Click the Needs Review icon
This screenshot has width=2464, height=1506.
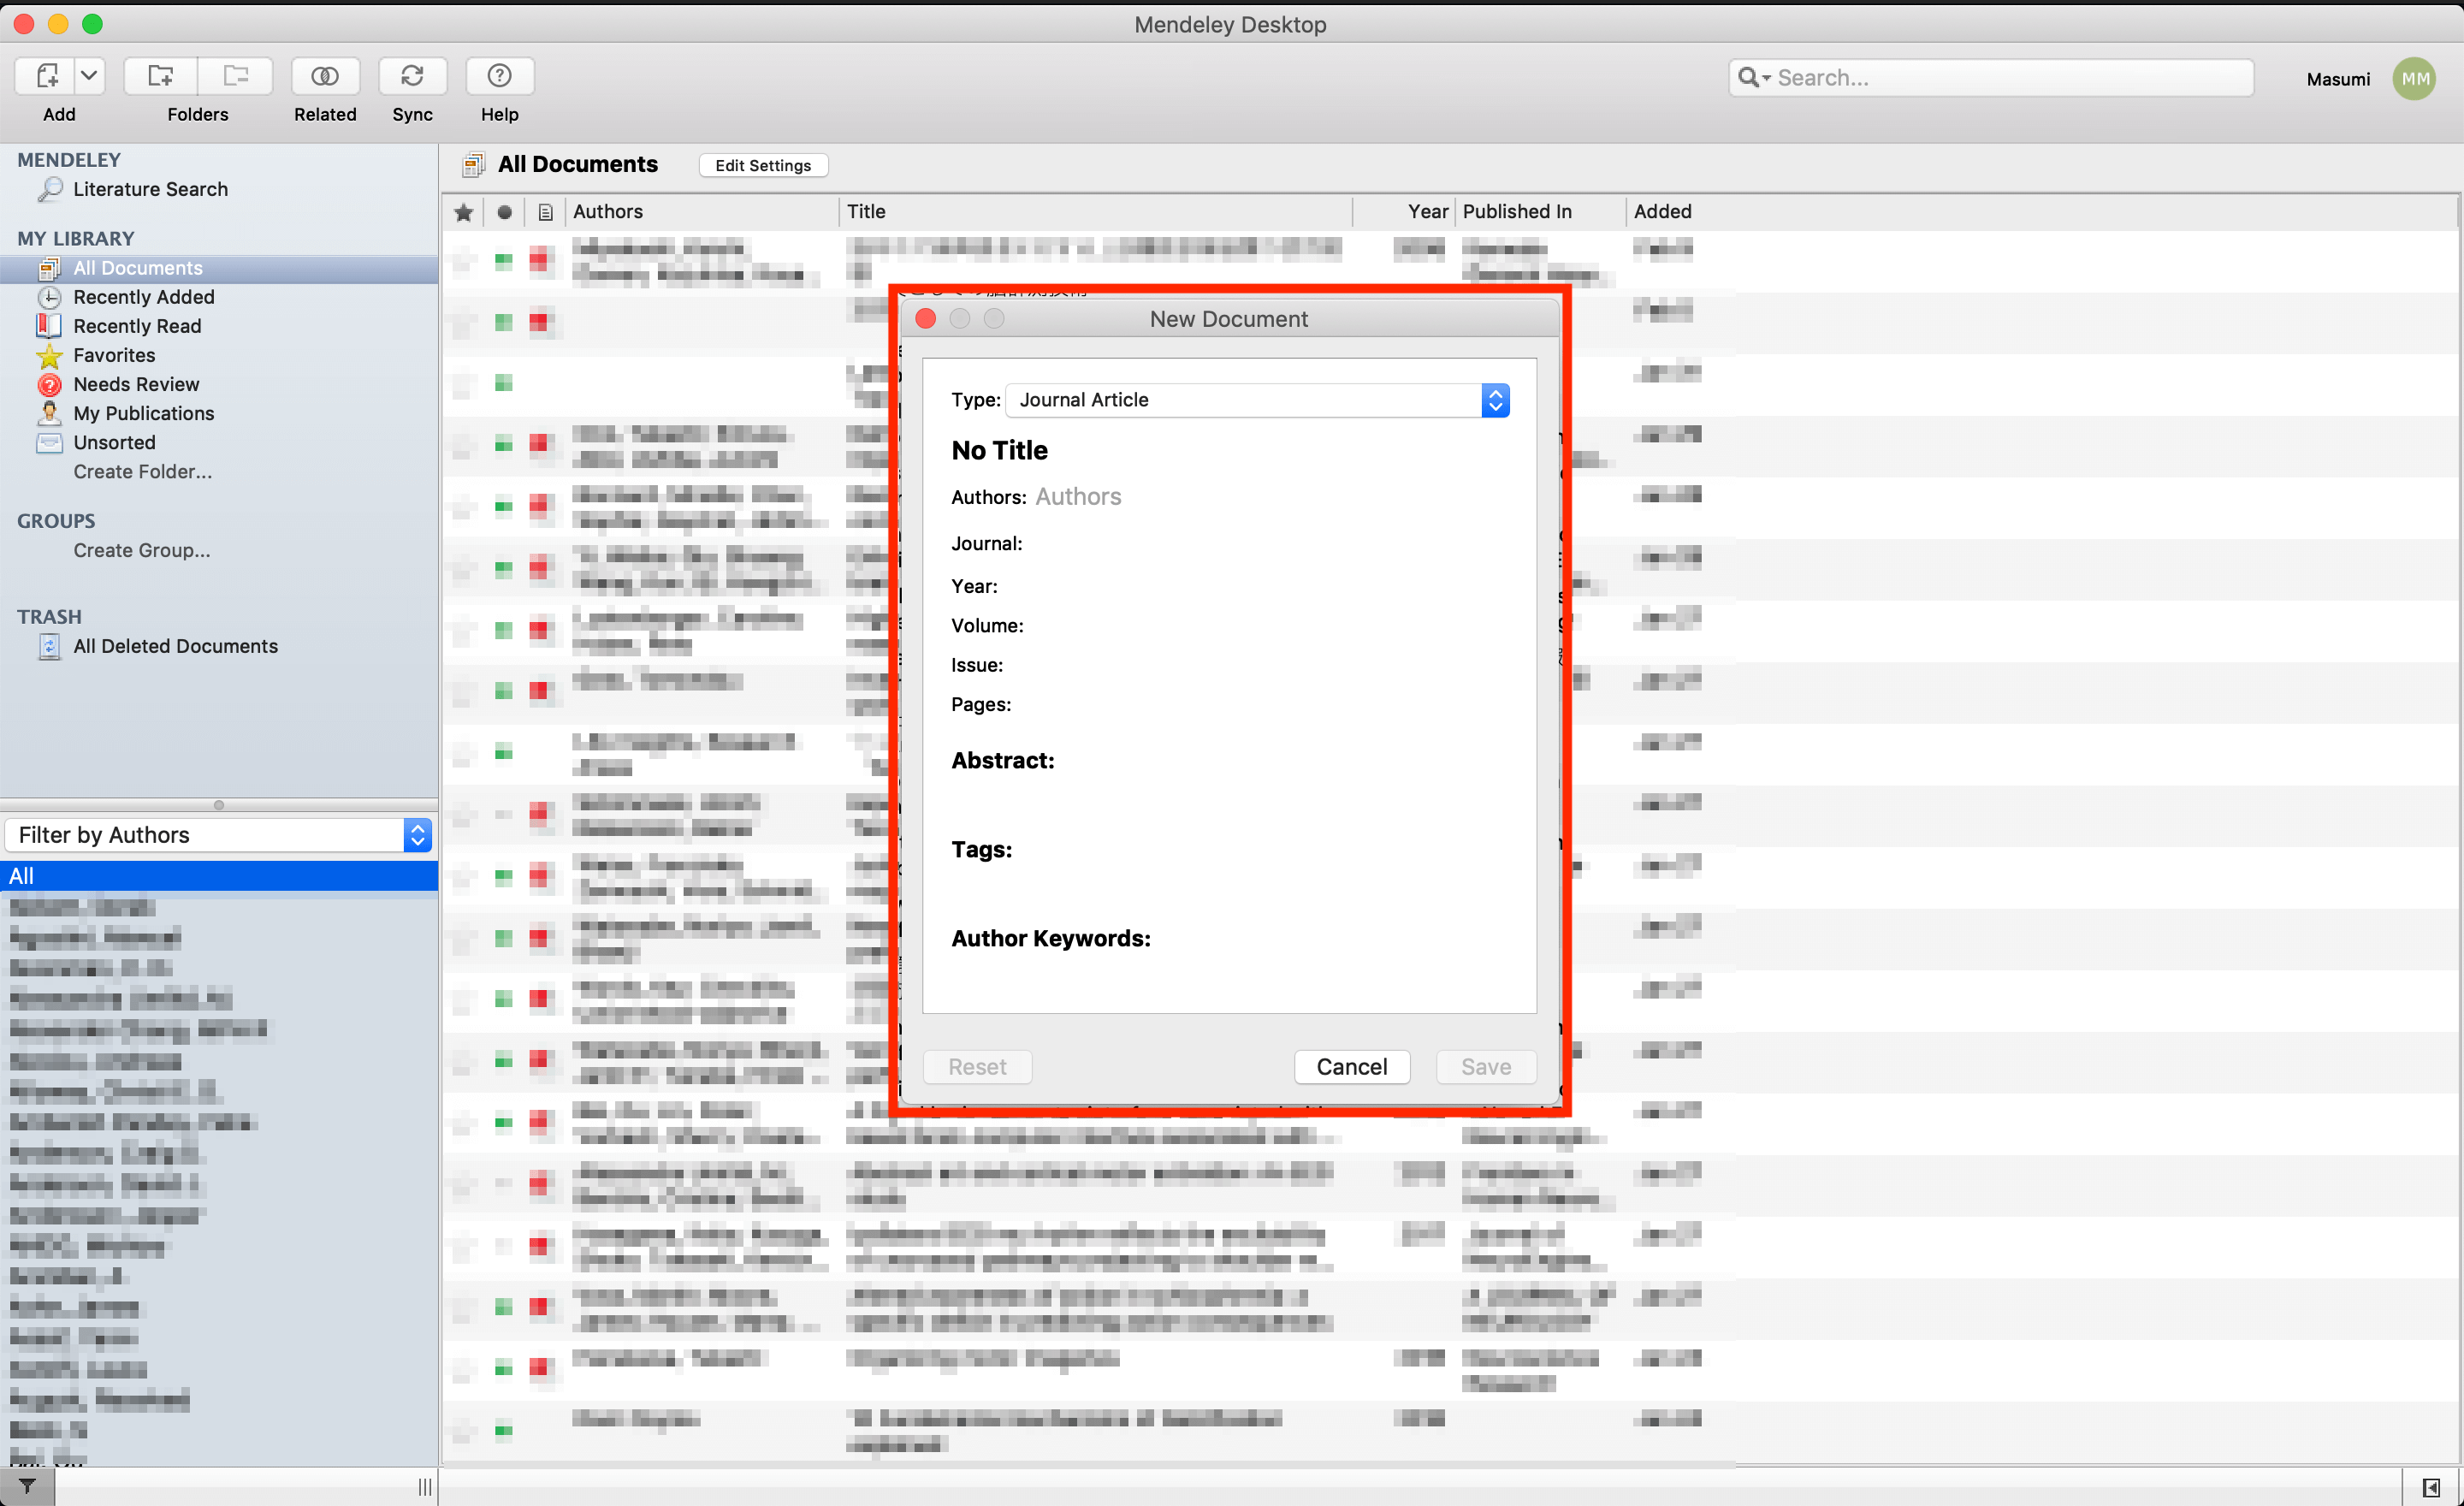(51, 383)
